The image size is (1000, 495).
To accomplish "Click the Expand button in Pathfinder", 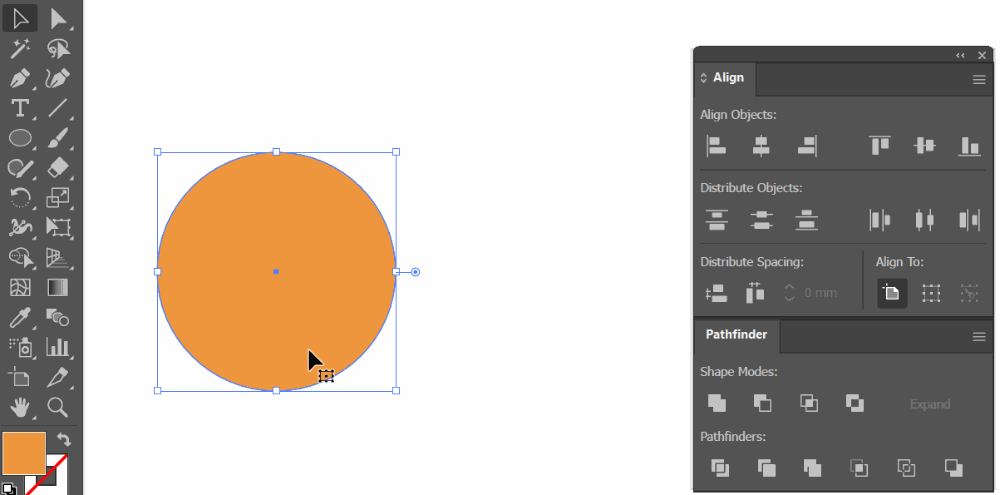I will point(930,404).
